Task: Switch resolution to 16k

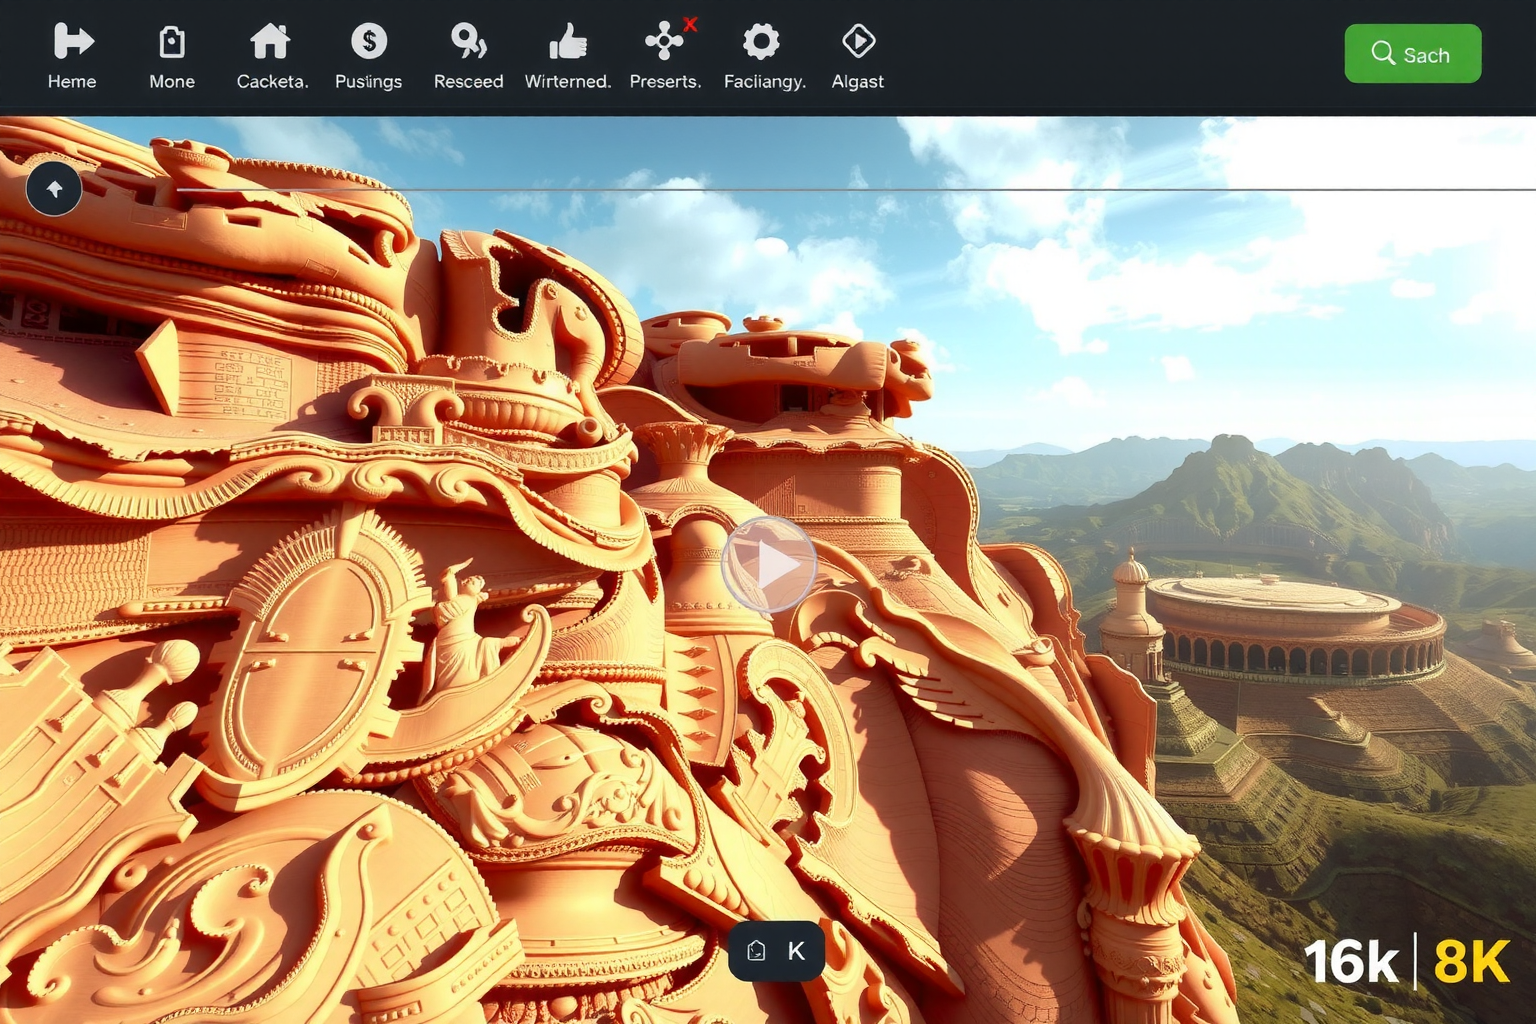Action: tap(1351, 962)
